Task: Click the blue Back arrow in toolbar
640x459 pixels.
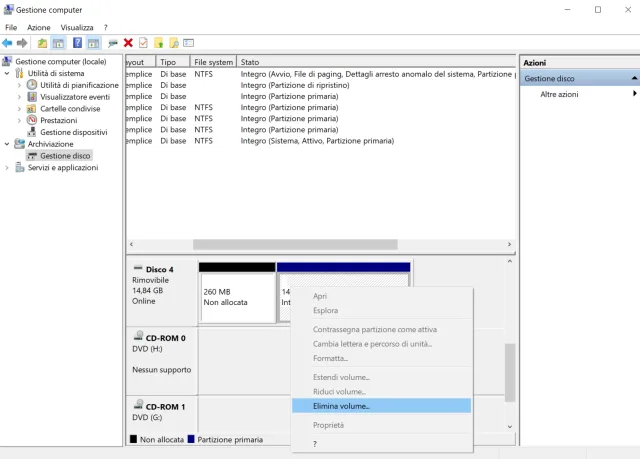Action: pos(7,43)
